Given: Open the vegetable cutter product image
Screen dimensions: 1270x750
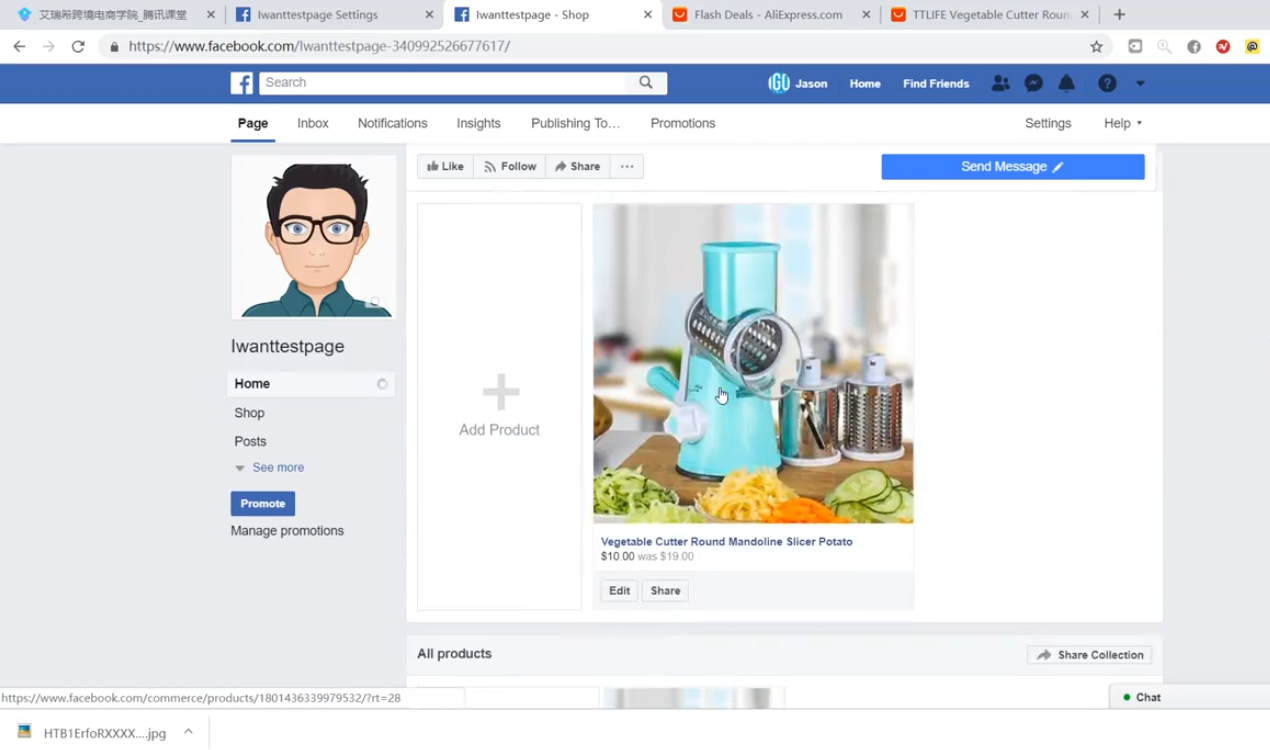Looking at the screenshot, I should 753,363.
